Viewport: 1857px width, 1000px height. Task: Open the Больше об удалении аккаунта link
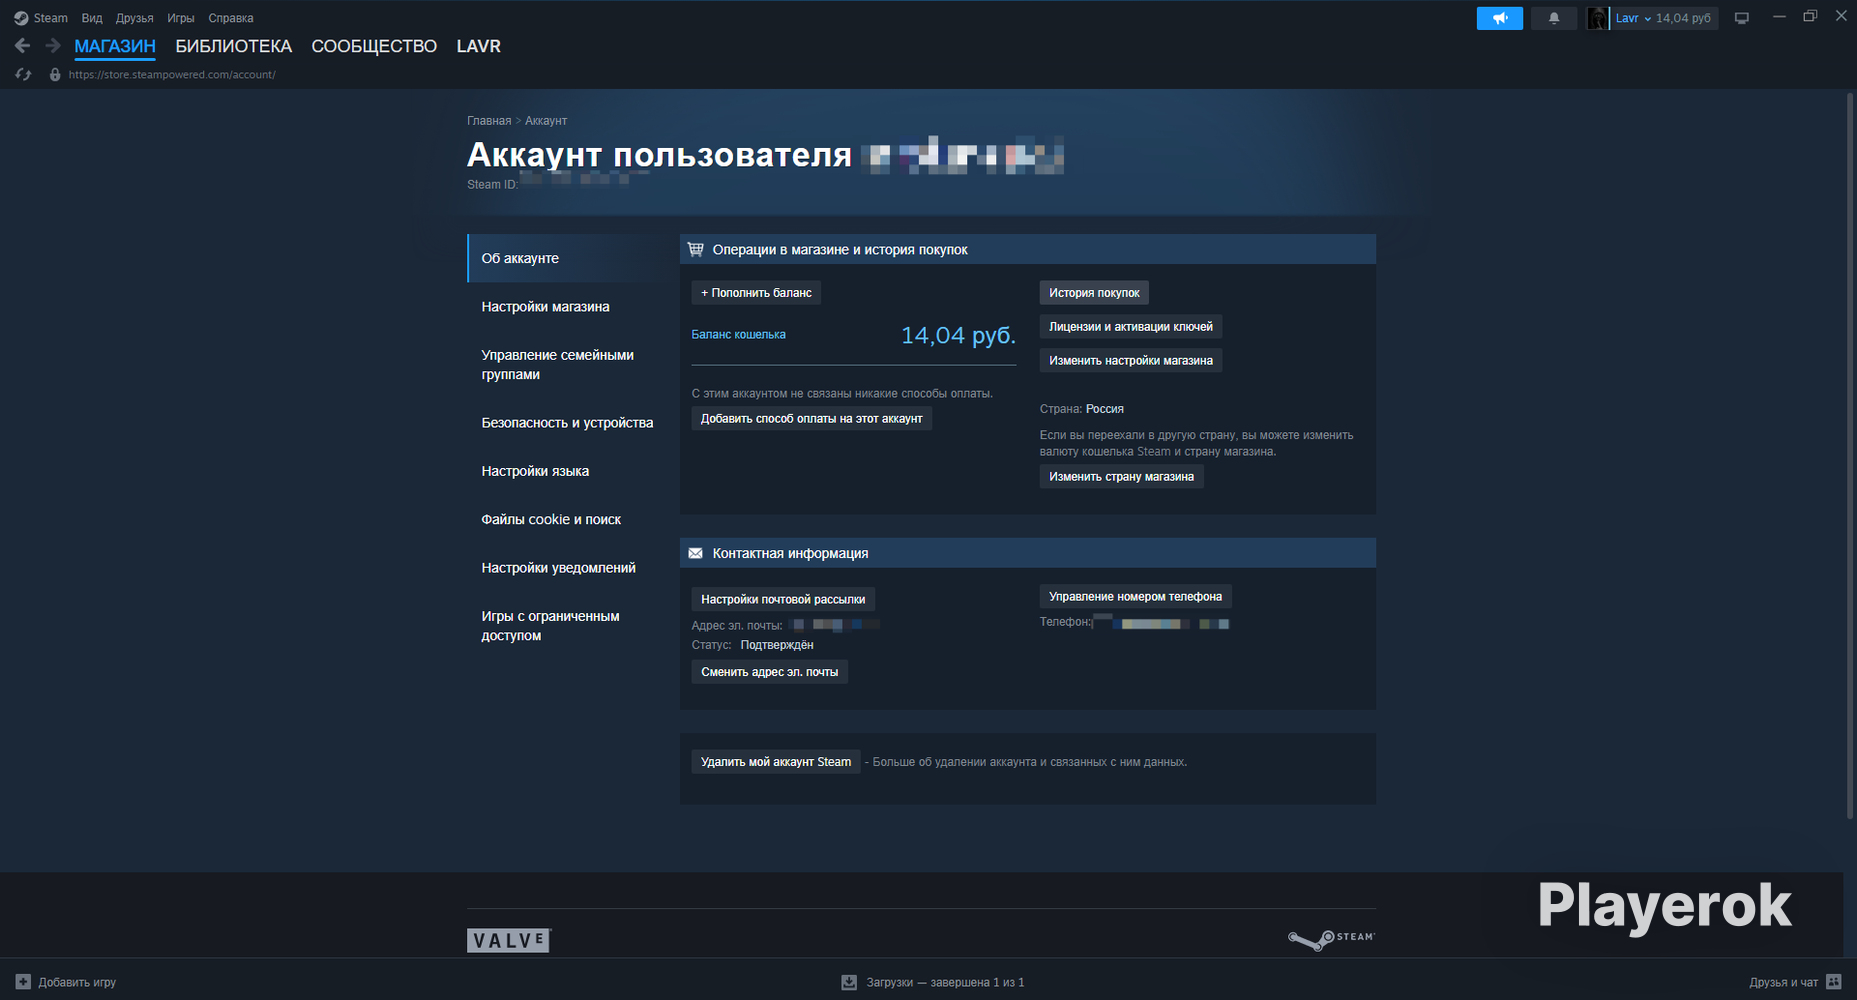click(x=1030, y=762)
